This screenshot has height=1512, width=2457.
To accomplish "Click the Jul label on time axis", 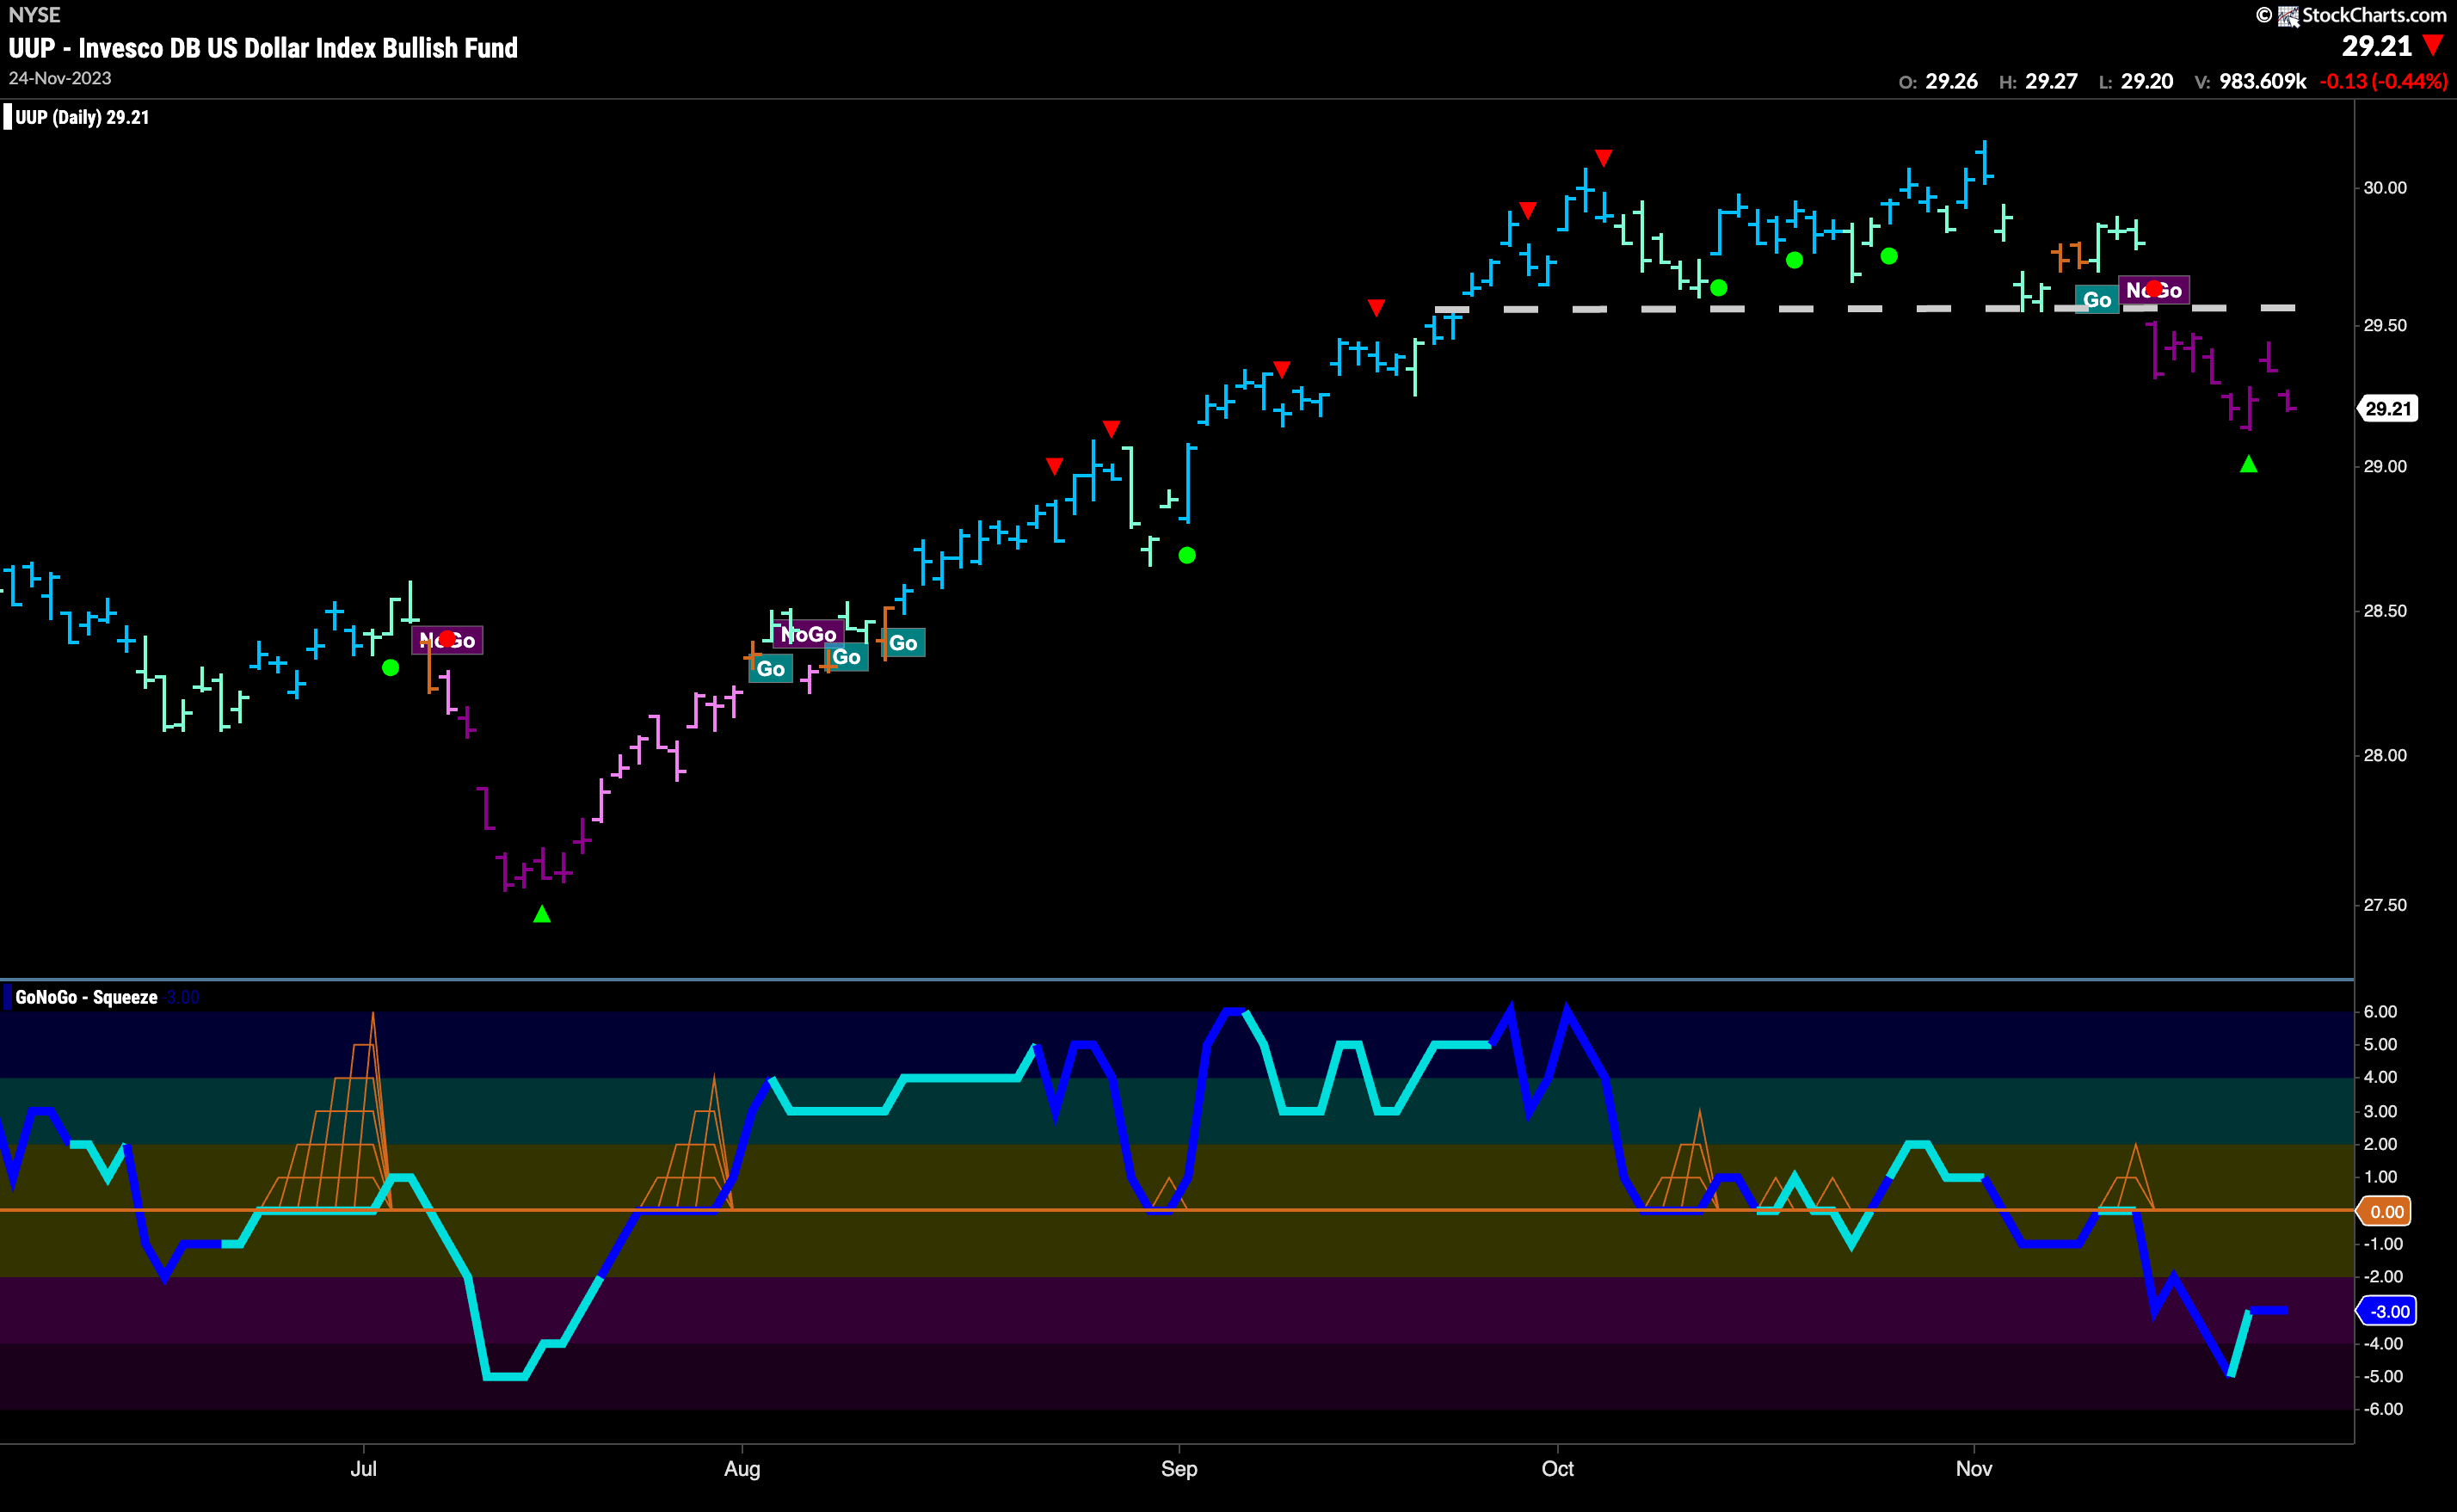I will 363,1468.
